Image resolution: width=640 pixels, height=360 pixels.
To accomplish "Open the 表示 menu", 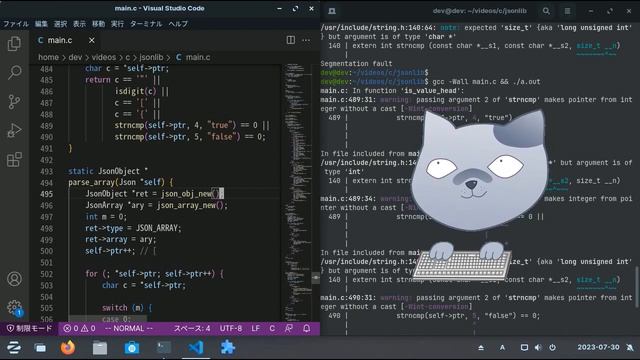I will [x=79, y=24].
